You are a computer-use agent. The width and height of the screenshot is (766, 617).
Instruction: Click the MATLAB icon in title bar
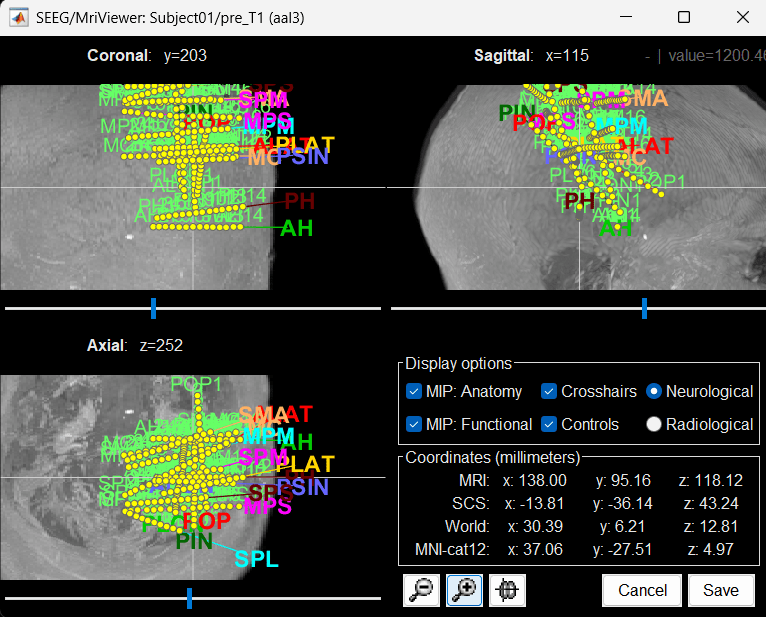point(17,17)
